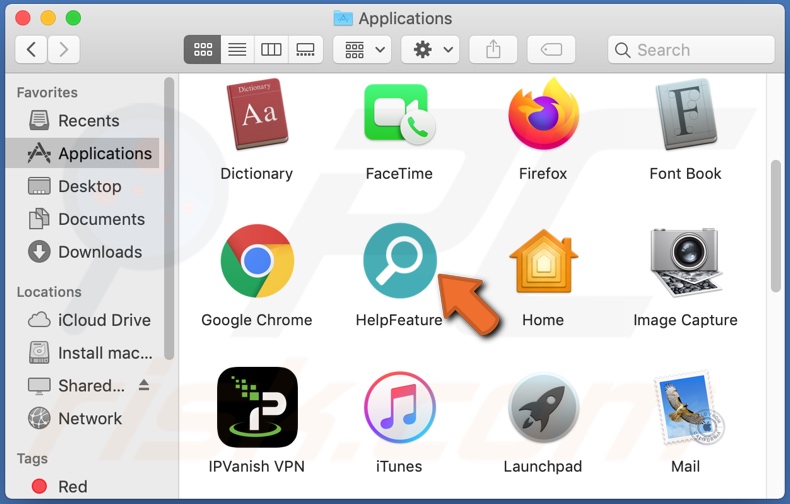Select the Red tag in sidebar
Viewport: 790px width, 504px height.
tap(83, 486)
